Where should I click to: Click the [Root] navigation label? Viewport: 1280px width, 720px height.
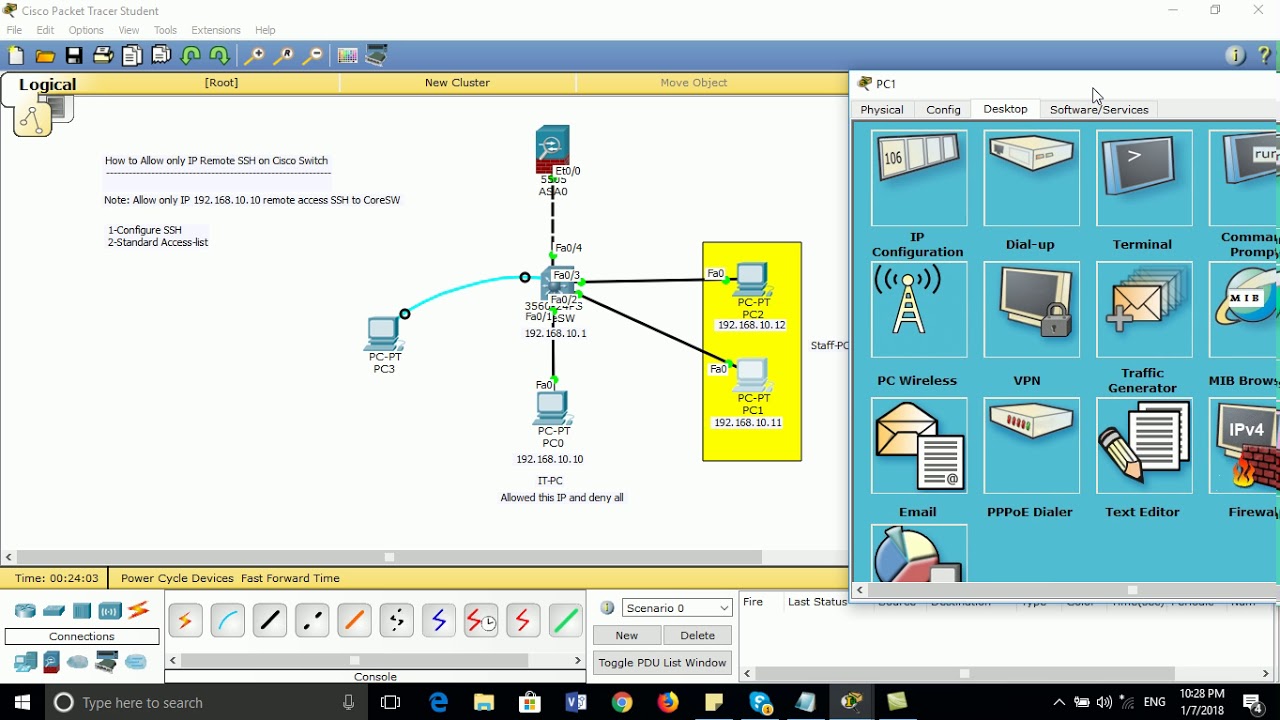point(221,83)
